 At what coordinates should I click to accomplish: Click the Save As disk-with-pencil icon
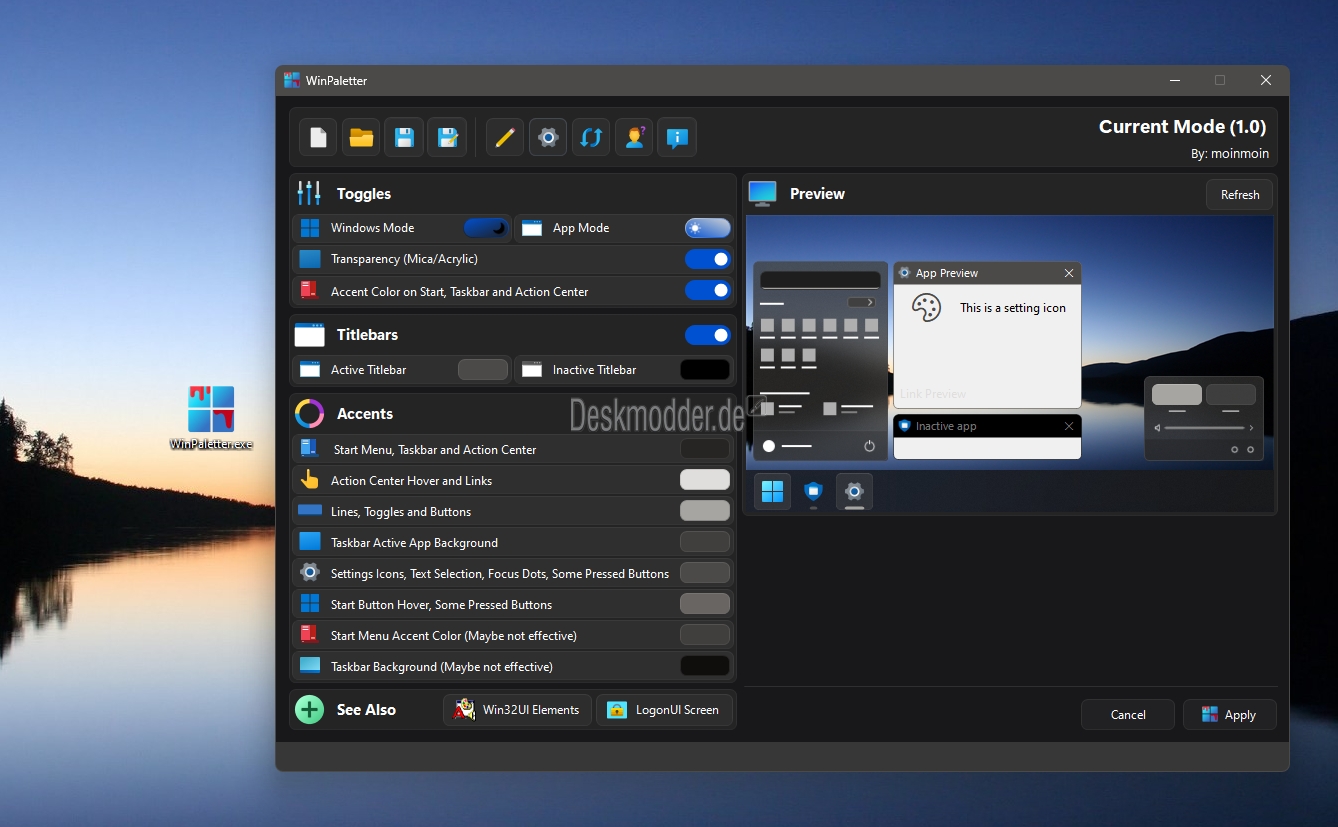coord(447,137)
